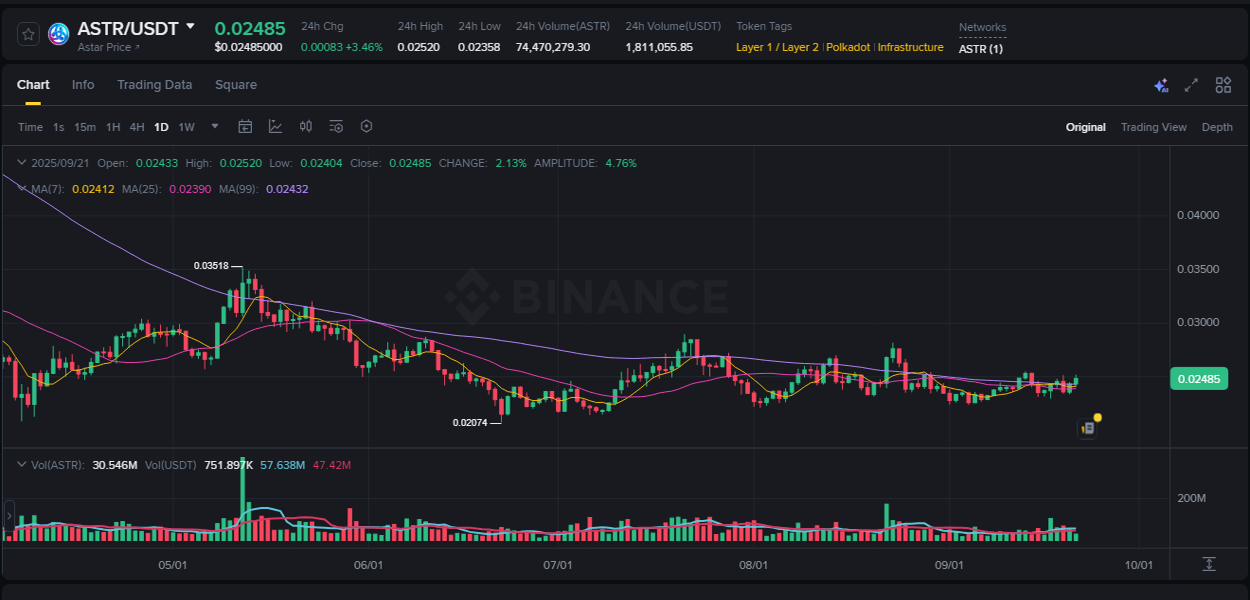Open the Polkadot token tag link
1250x600 pixels.
[847, 47]
